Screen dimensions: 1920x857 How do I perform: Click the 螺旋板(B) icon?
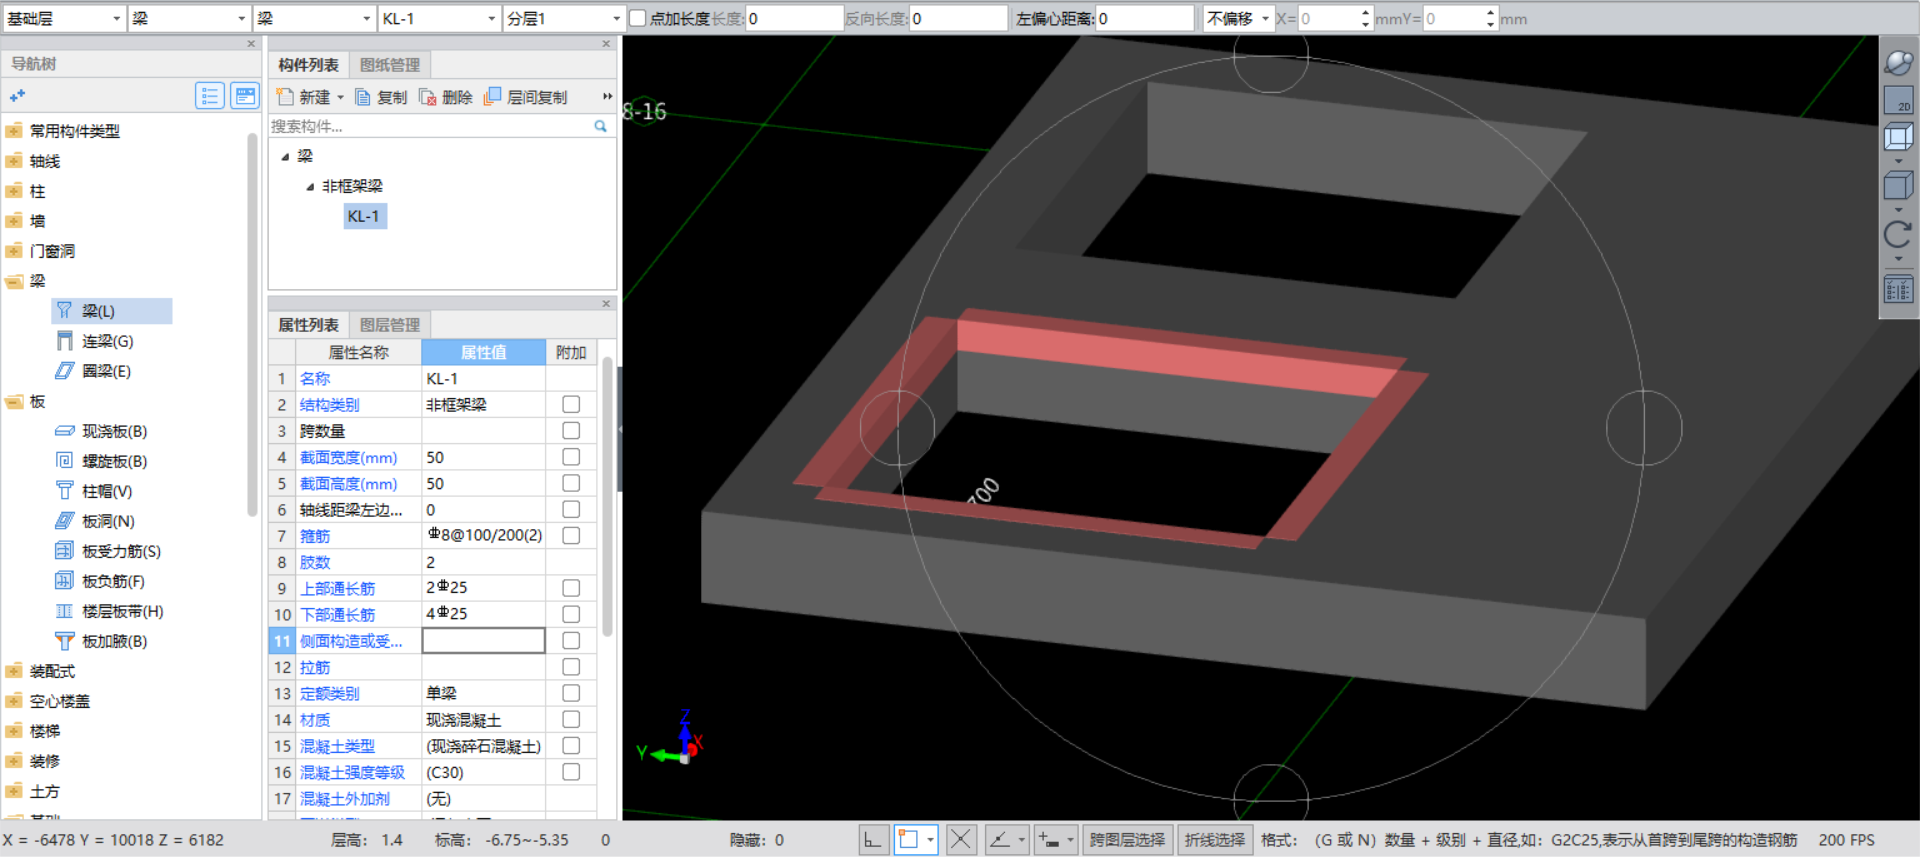64,461
